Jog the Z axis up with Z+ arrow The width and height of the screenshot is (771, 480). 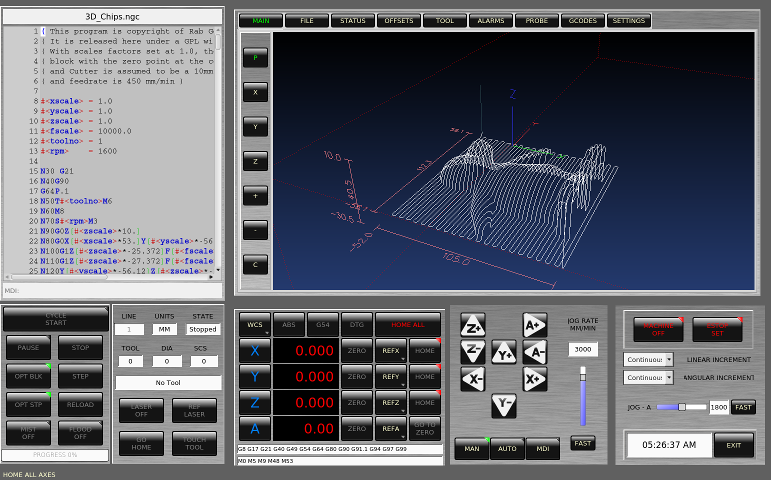(473, 325)
